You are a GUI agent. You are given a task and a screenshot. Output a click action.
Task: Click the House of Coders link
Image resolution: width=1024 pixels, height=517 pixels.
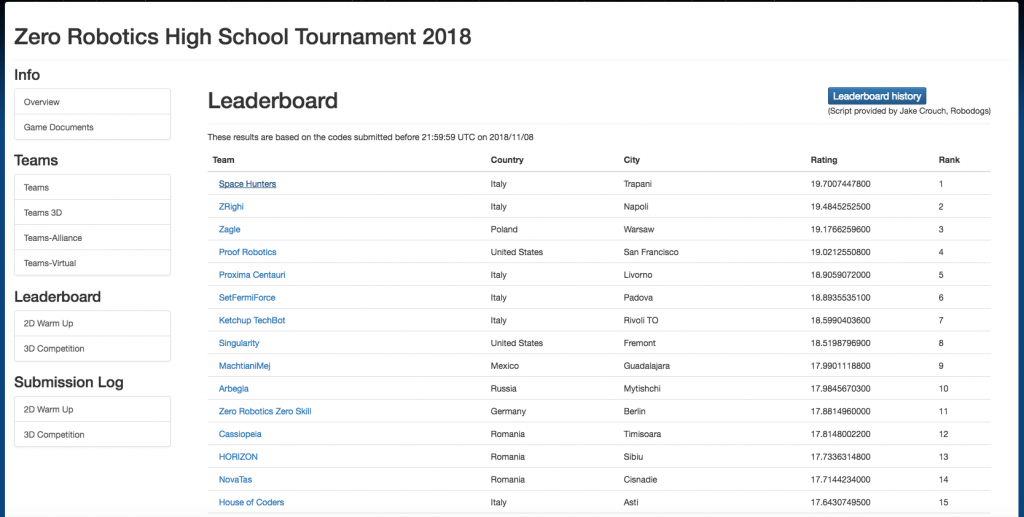[251, 502]
